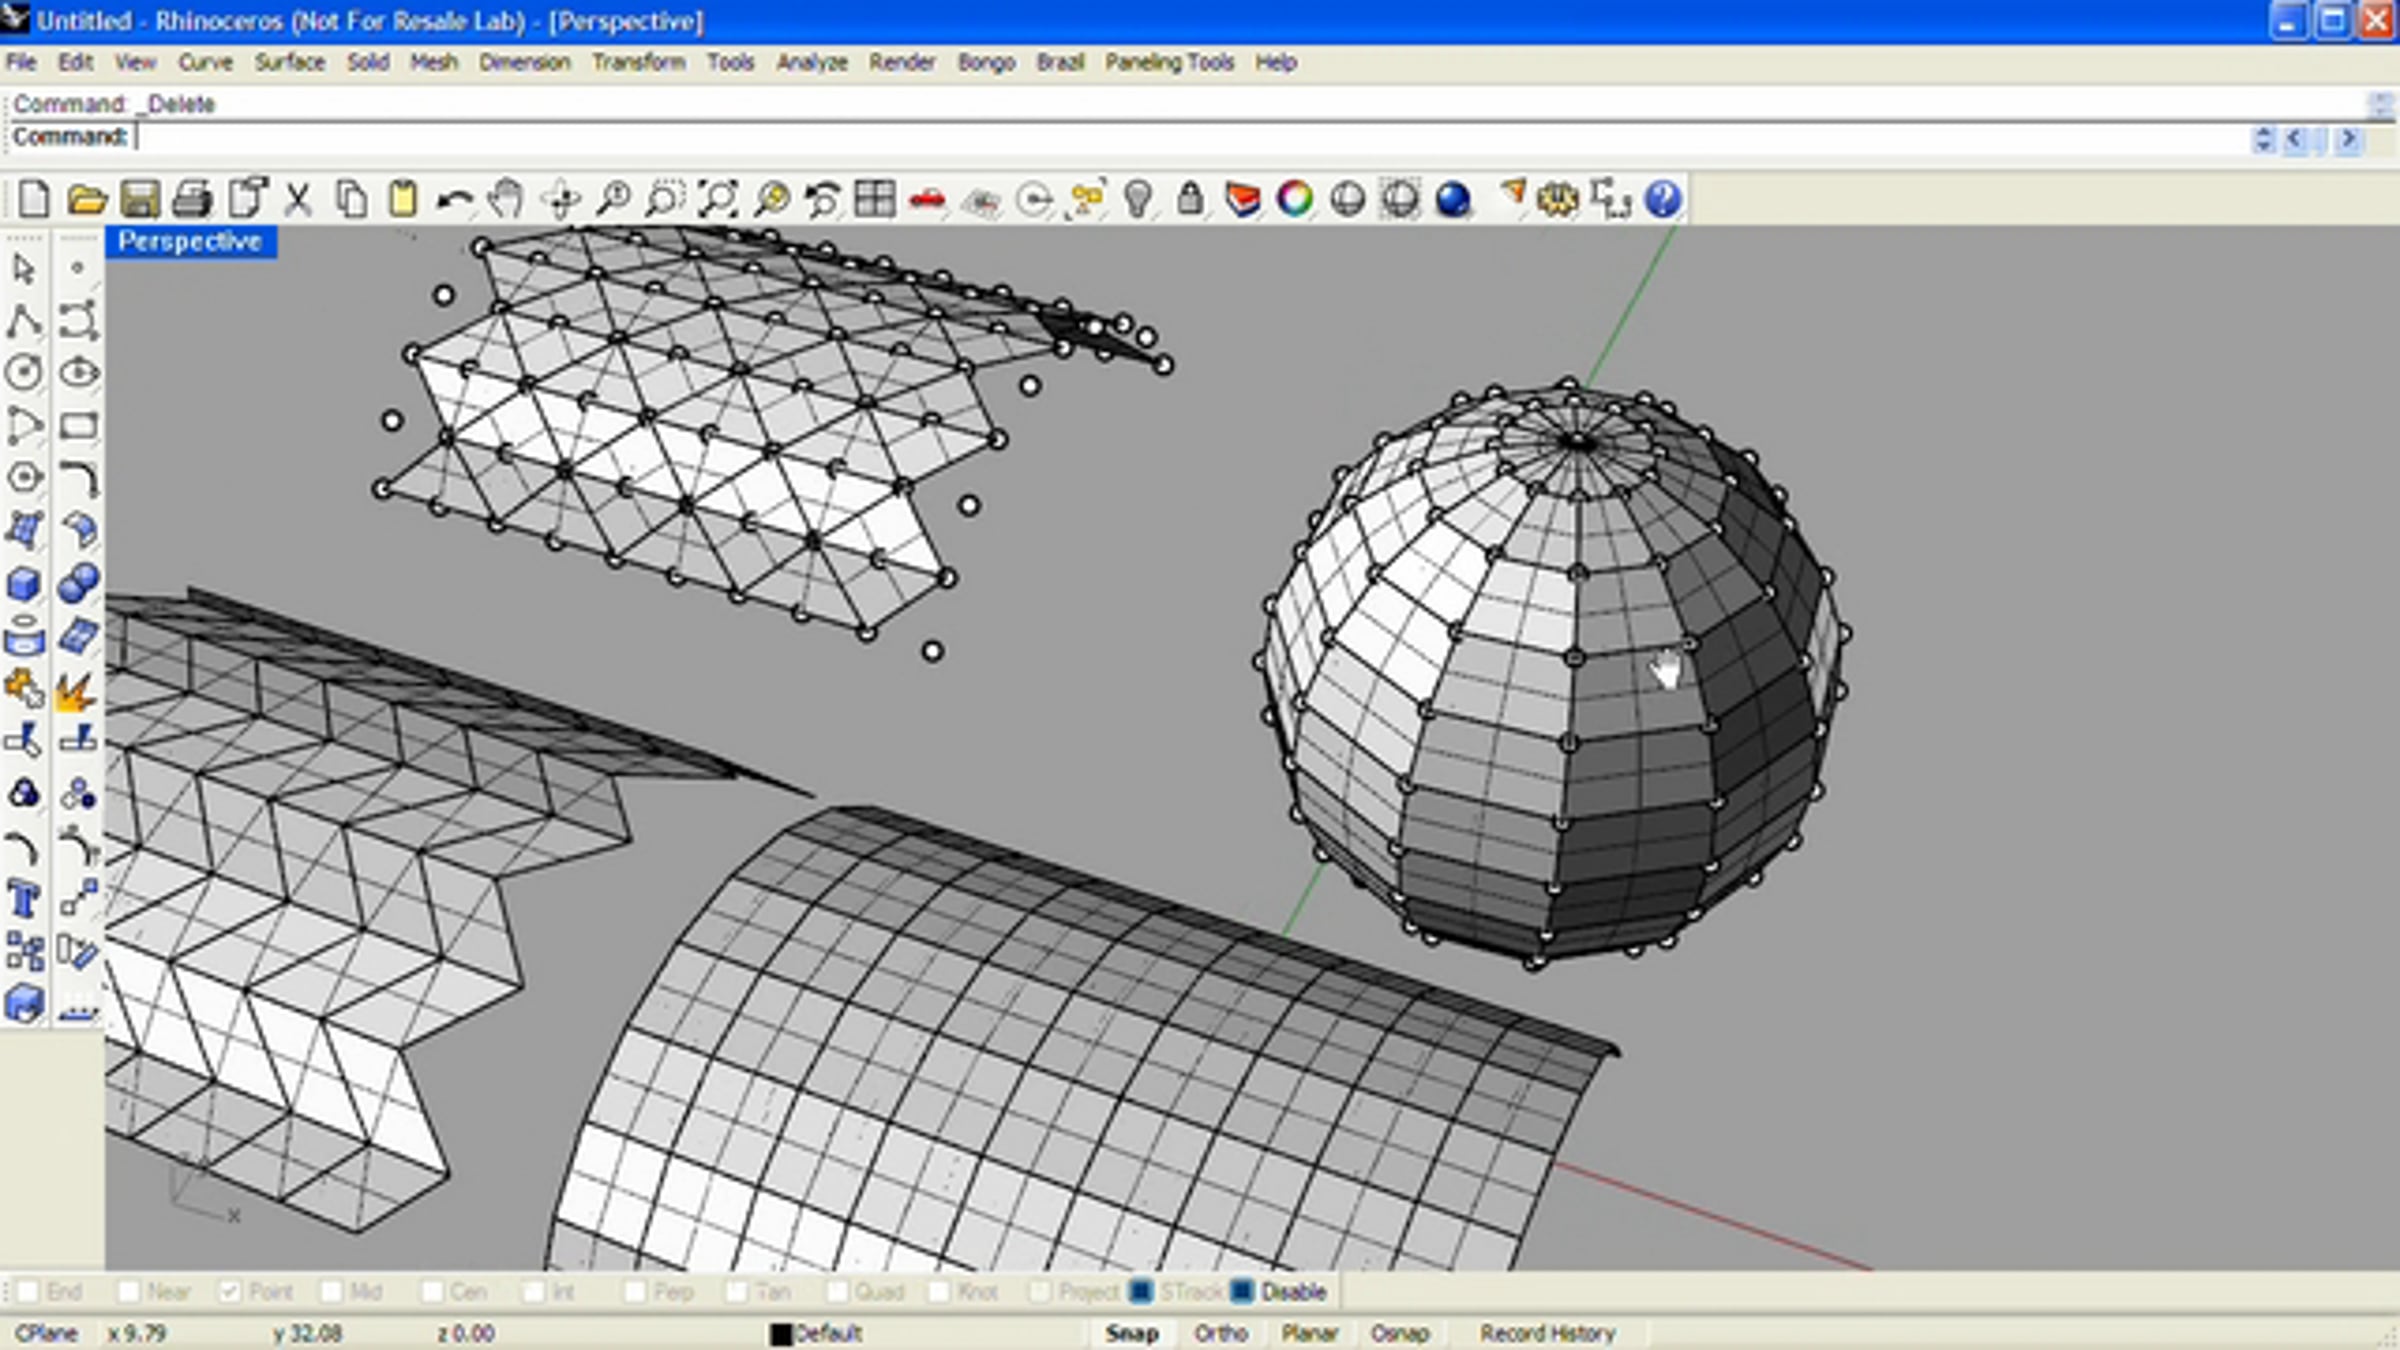
Task: Open the Paneling Tools menu
Action: 1170,62
